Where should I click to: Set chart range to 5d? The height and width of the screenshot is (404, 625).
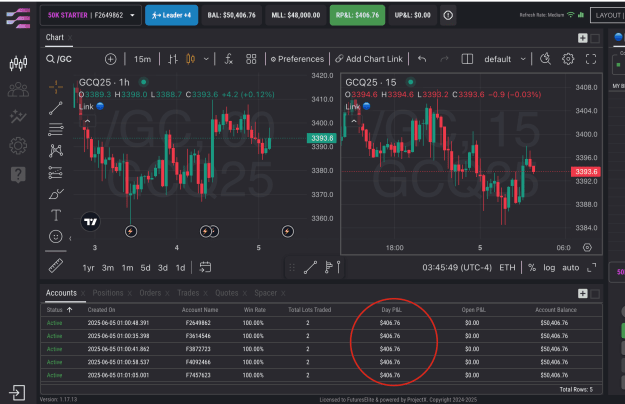coord(145,268)
